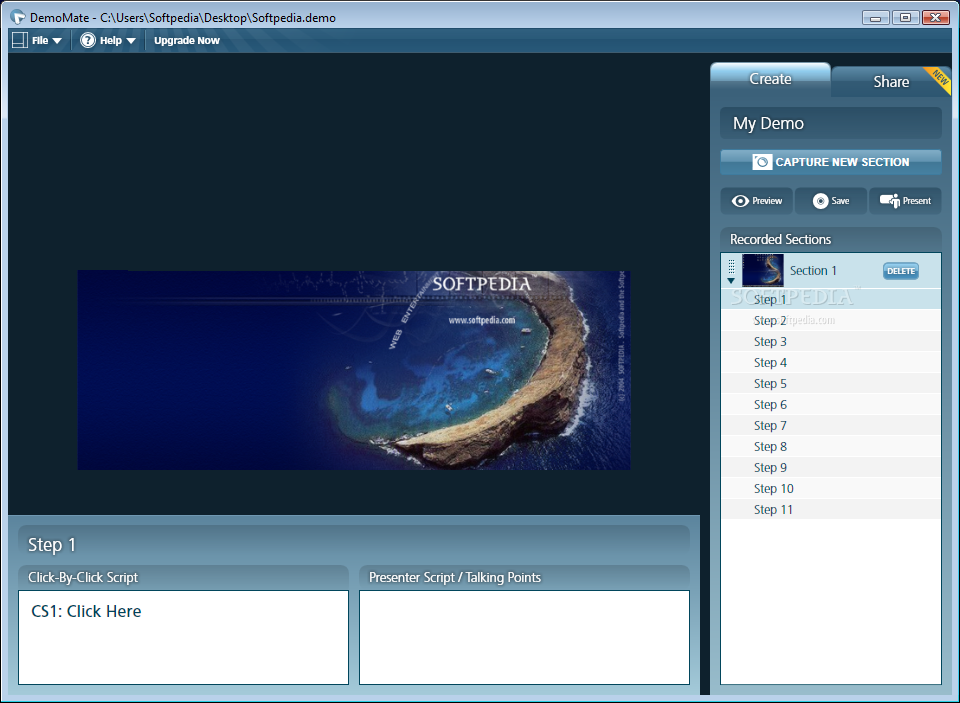This screenshot has width=960, height=703.
Task: Select Step 9 in the list
Action: (x=831, y=467)
